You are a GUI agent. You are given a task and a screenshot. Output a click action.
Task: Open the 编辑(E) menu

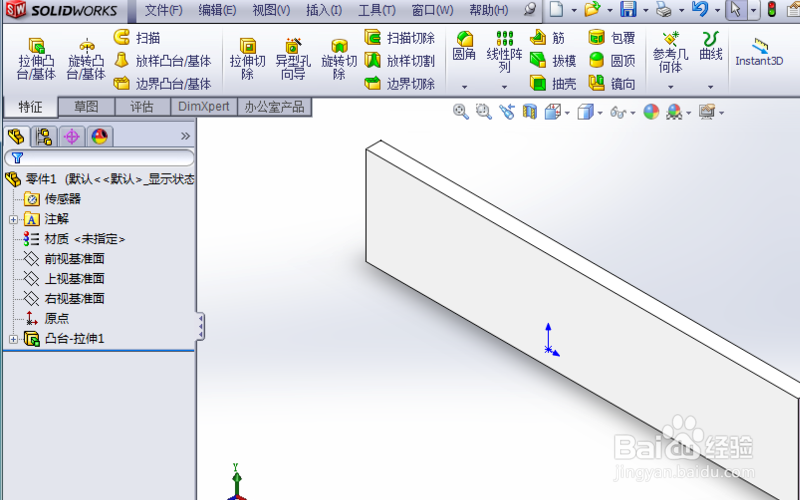(x=217, y=10)
